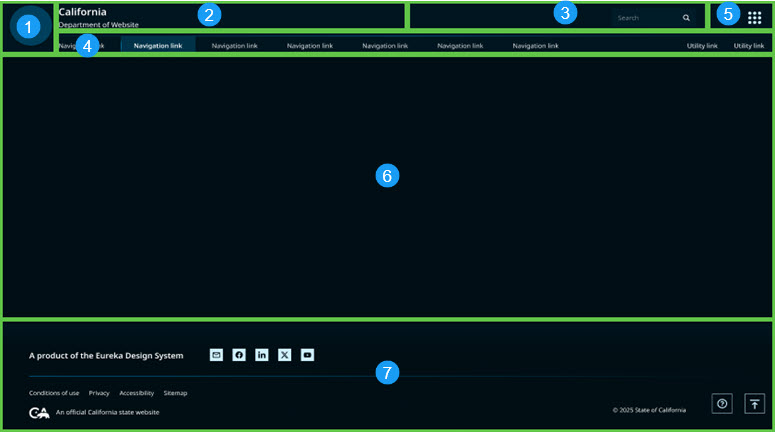Image resolution: width=775 pixels, height=432 pixels.
Task: Click the California site title
Action: click(83, 12)
